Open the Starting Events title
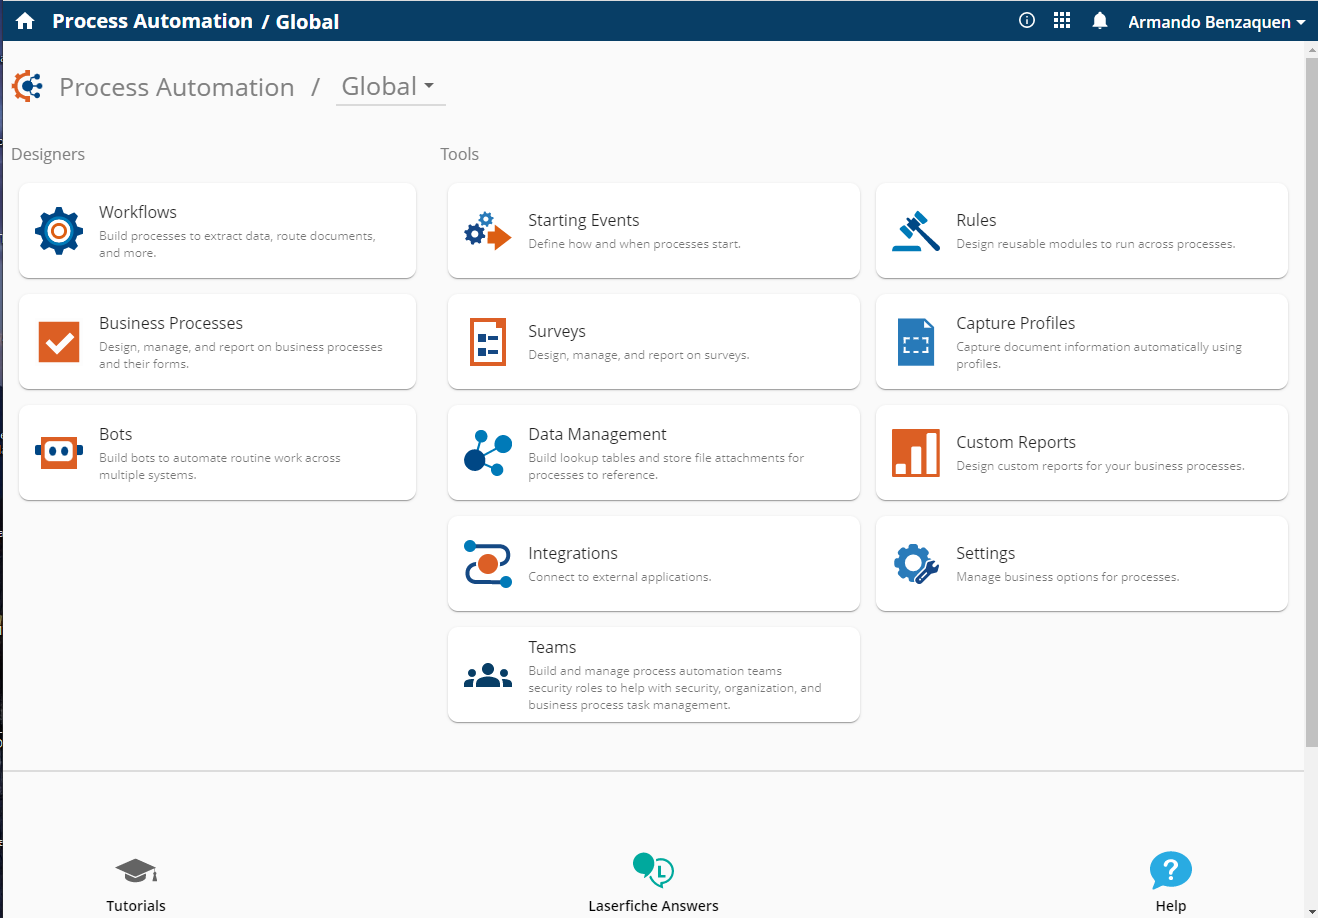This screenshot has height=918, width=1318. pos(584,220)
